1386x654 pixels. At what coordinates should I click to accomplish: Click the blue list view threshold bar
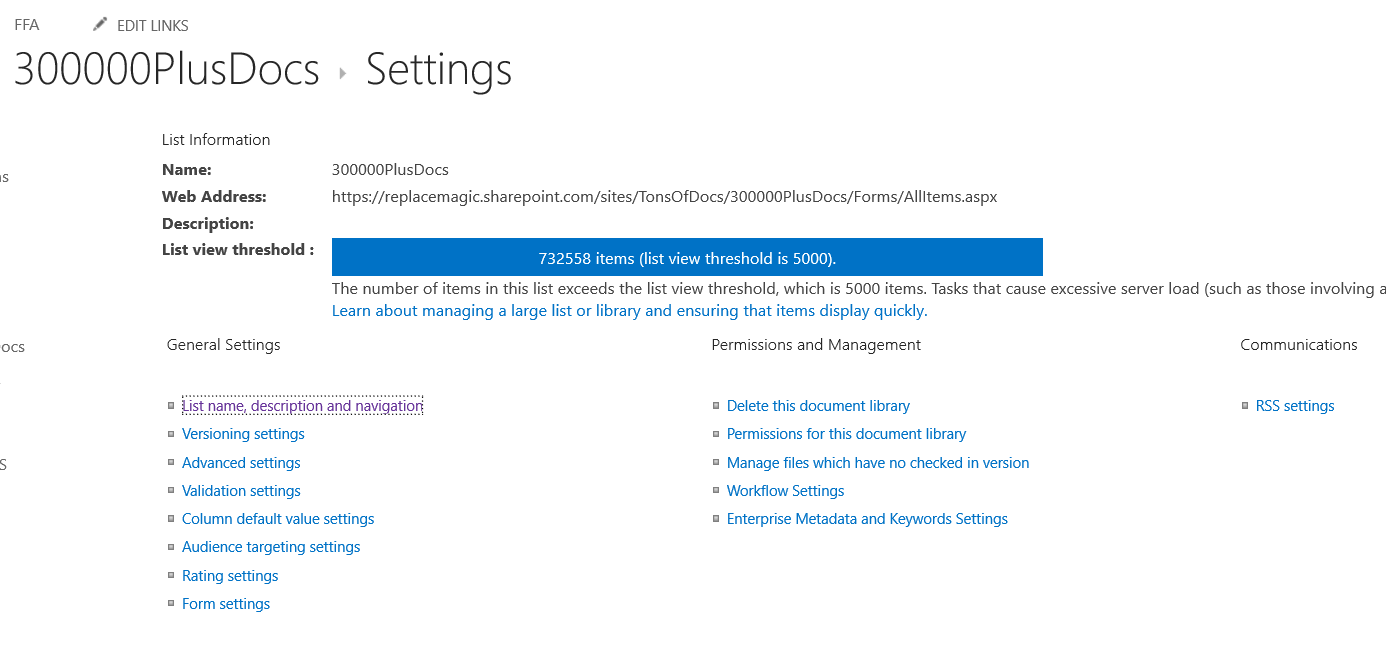pyautogui.click(x=687, y=258)
